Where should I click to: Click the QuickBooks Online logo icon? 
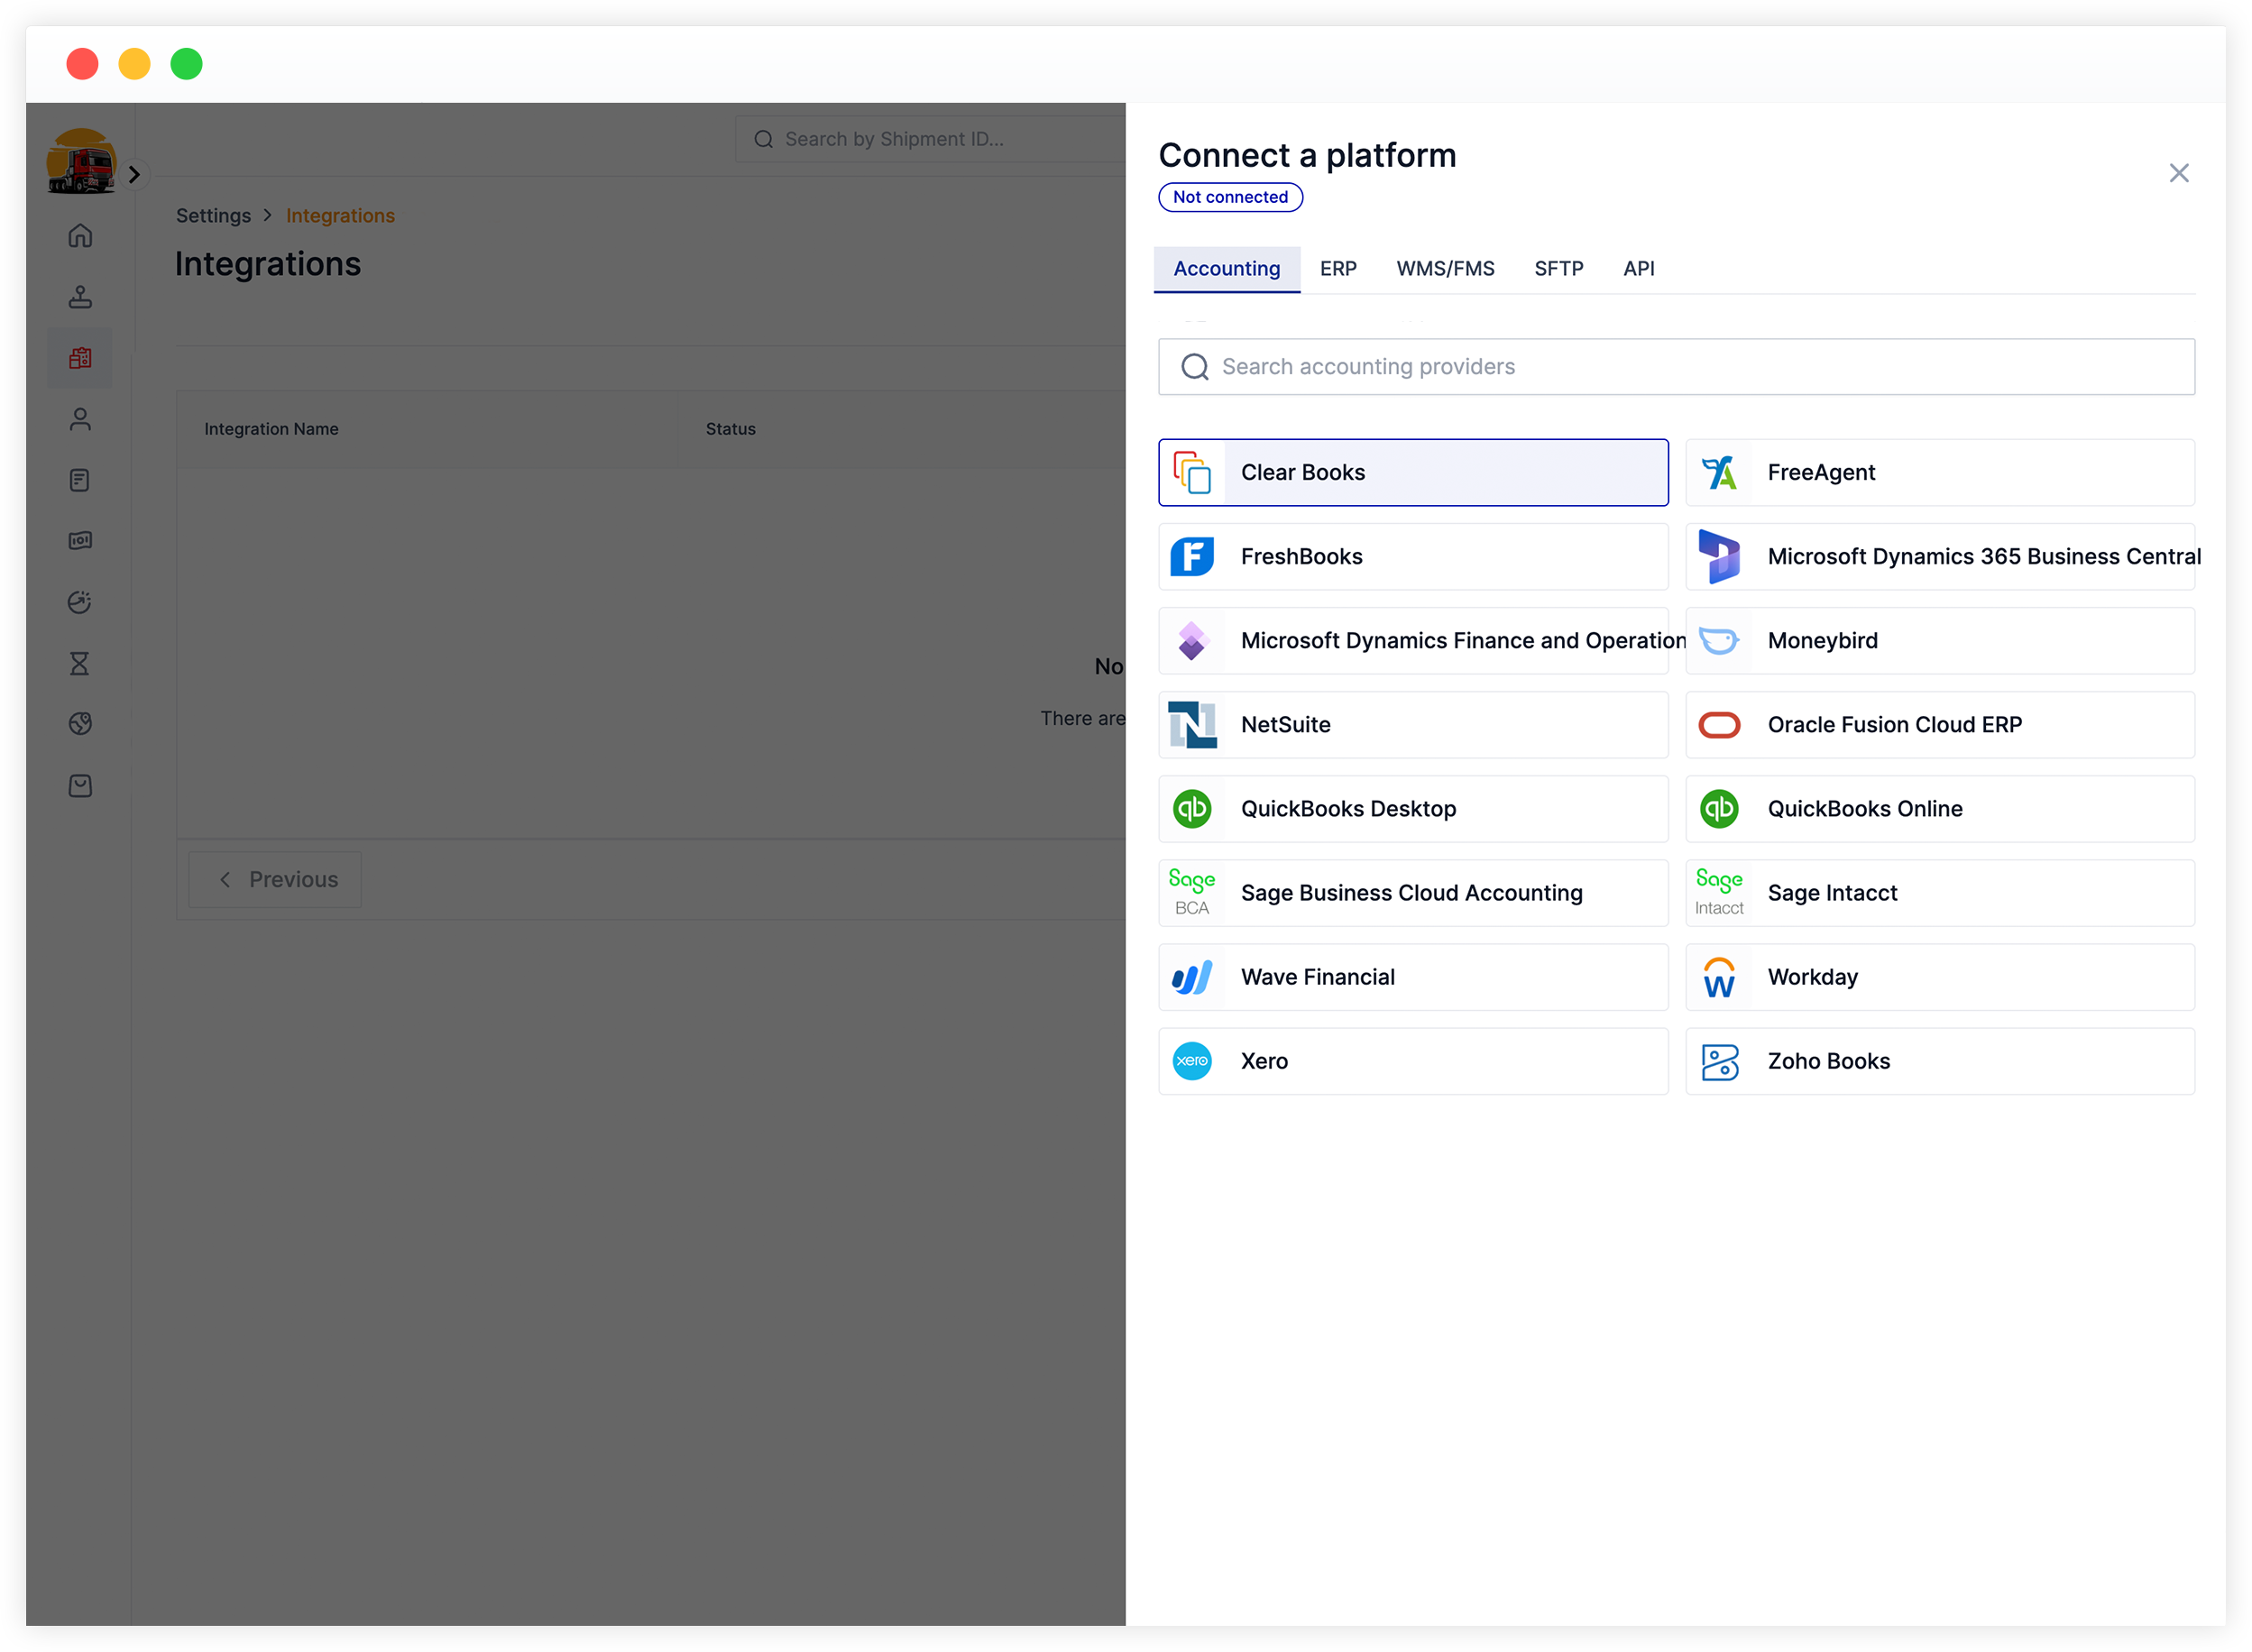coord(1719,809)
